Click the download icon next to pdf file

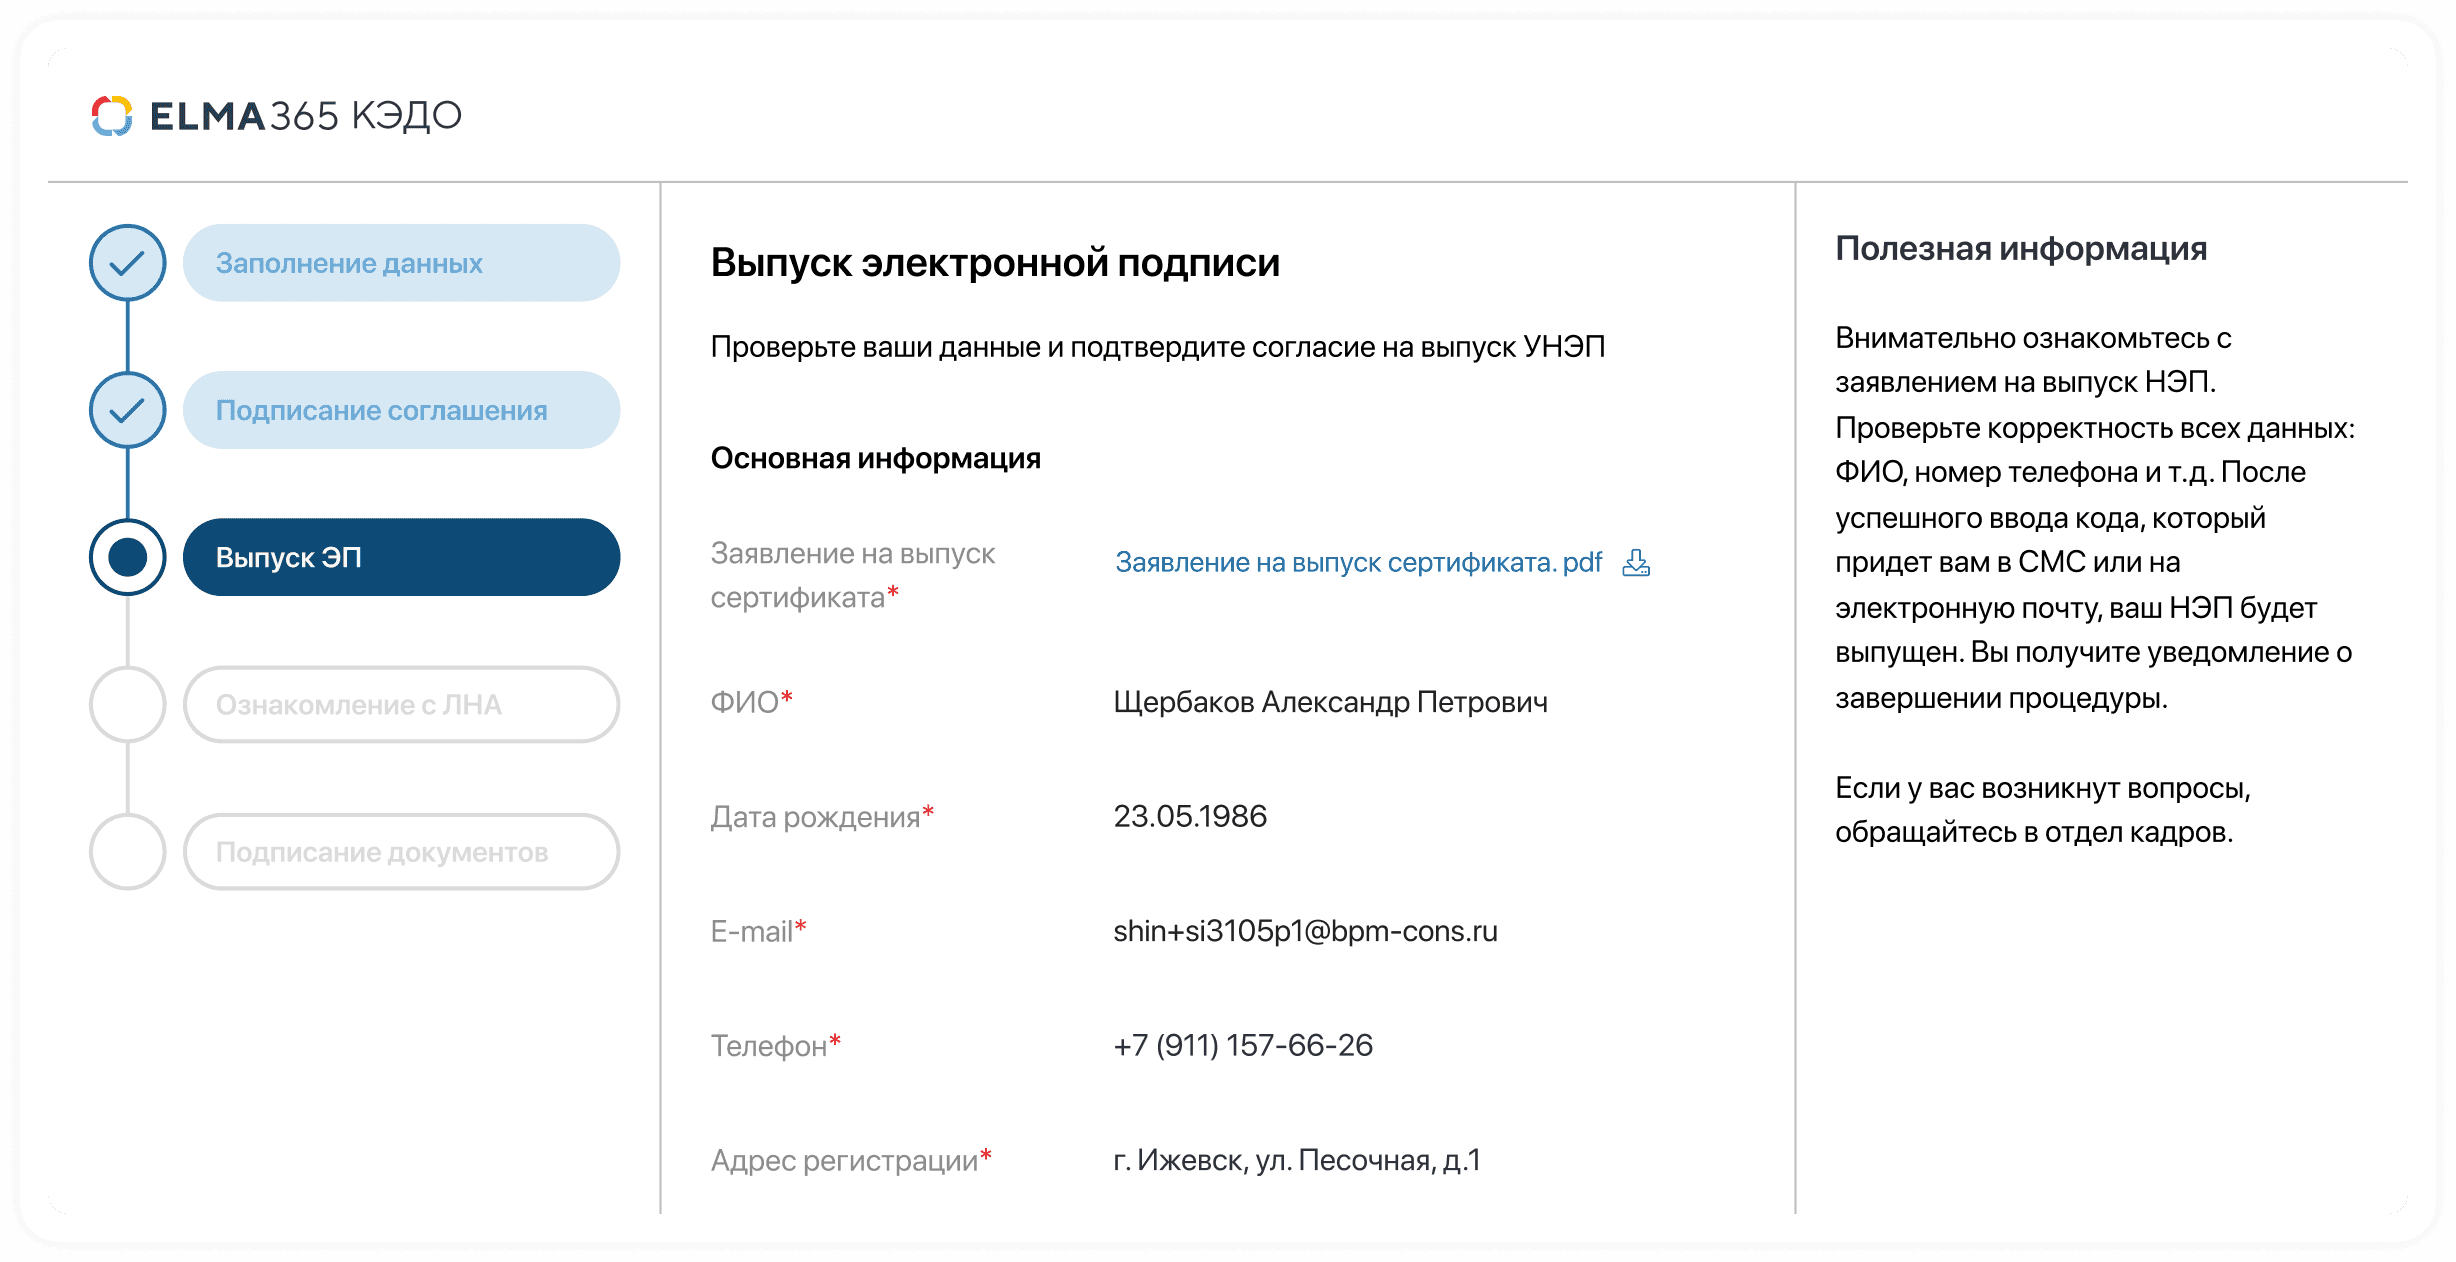pos(1636,563)
